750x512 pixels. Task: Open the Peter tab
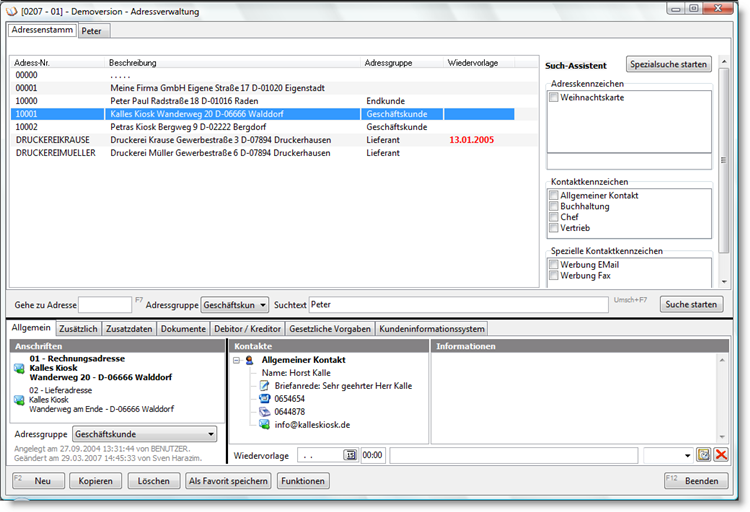click(92, 31)
